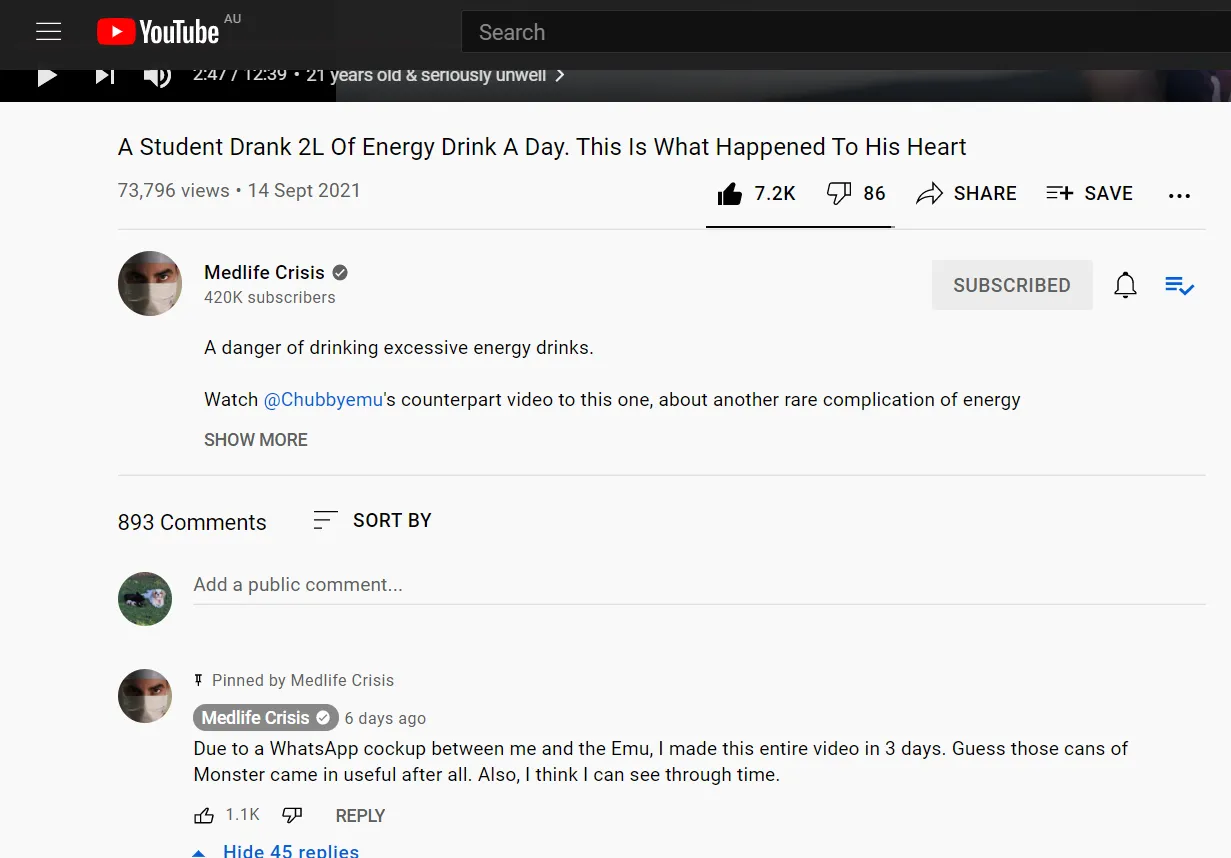Open notification bell settings
The image size is (1231, 858).
click(x=1125, y=285)
